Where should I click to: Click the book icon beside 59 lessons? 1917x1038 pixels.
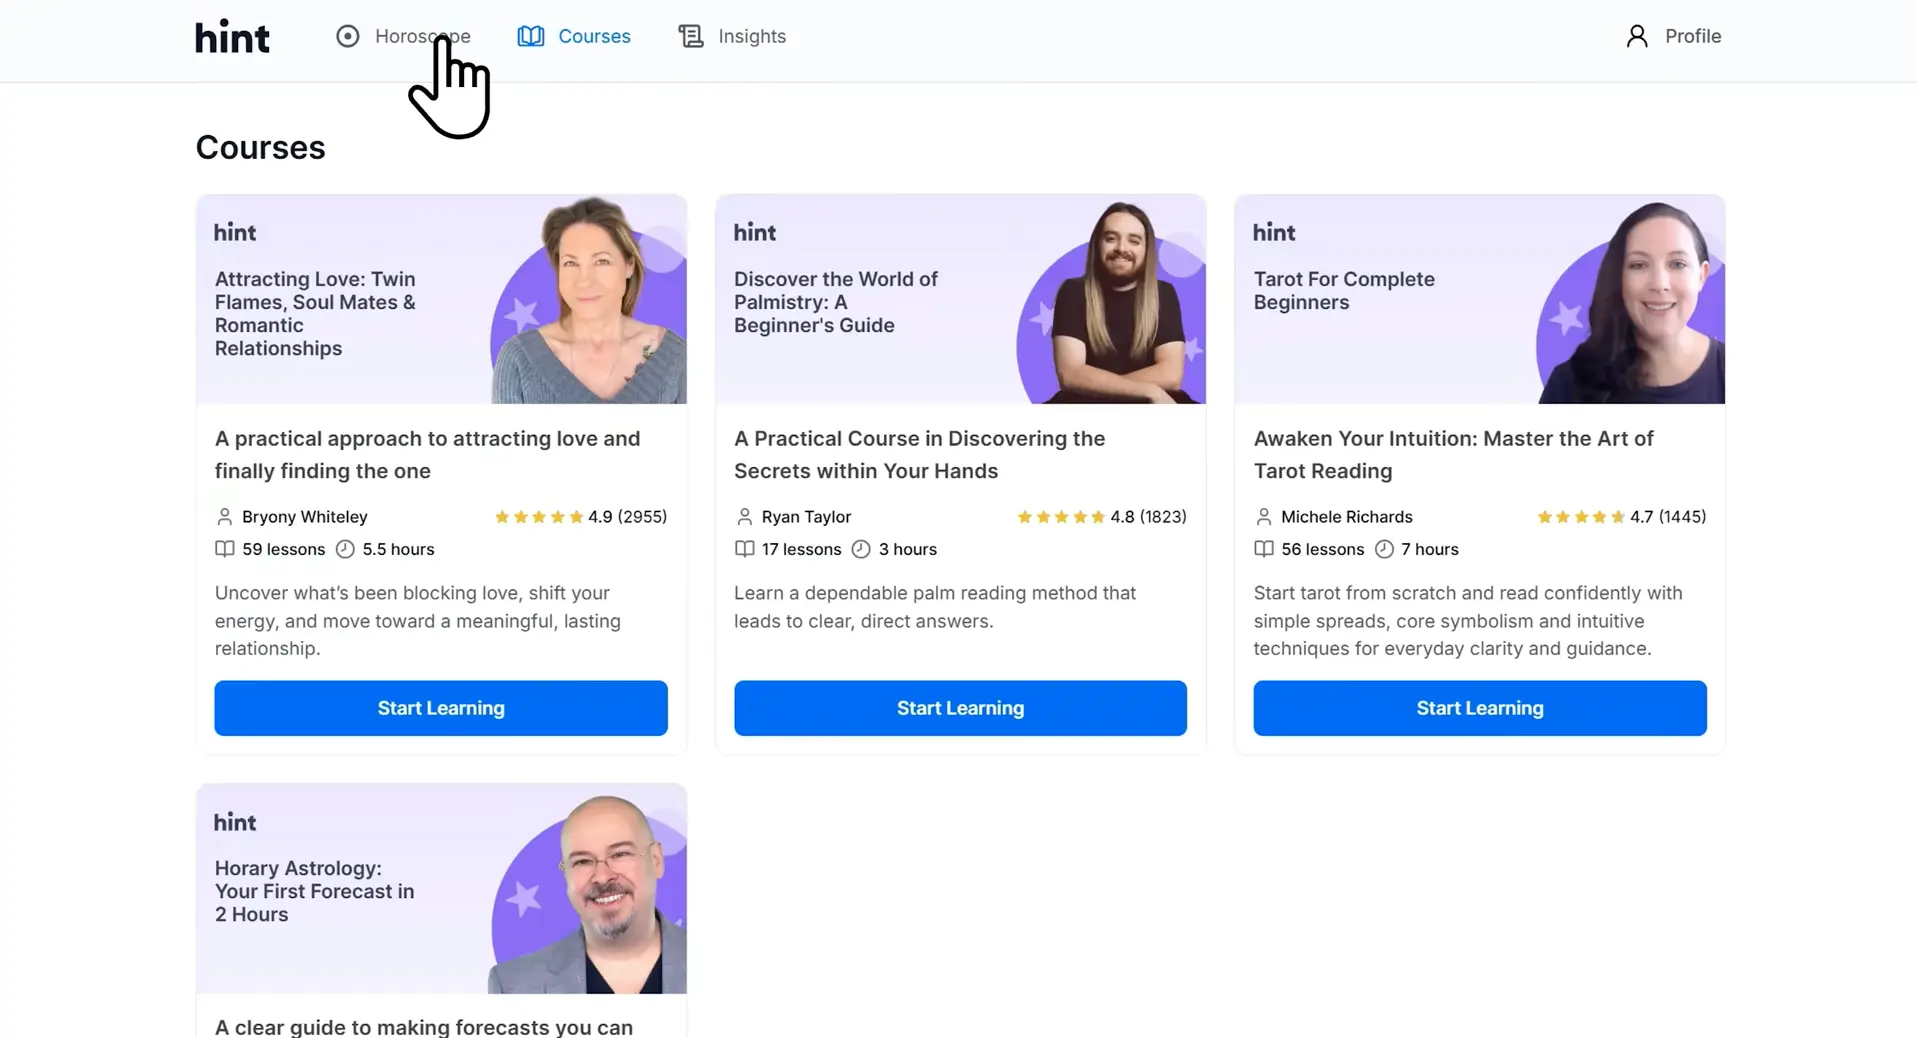[225, 549]
